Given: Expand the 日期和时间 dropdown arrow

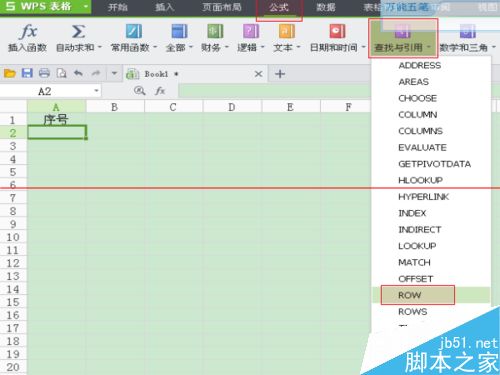Looking at the screenshot, I should pos(363,48).
